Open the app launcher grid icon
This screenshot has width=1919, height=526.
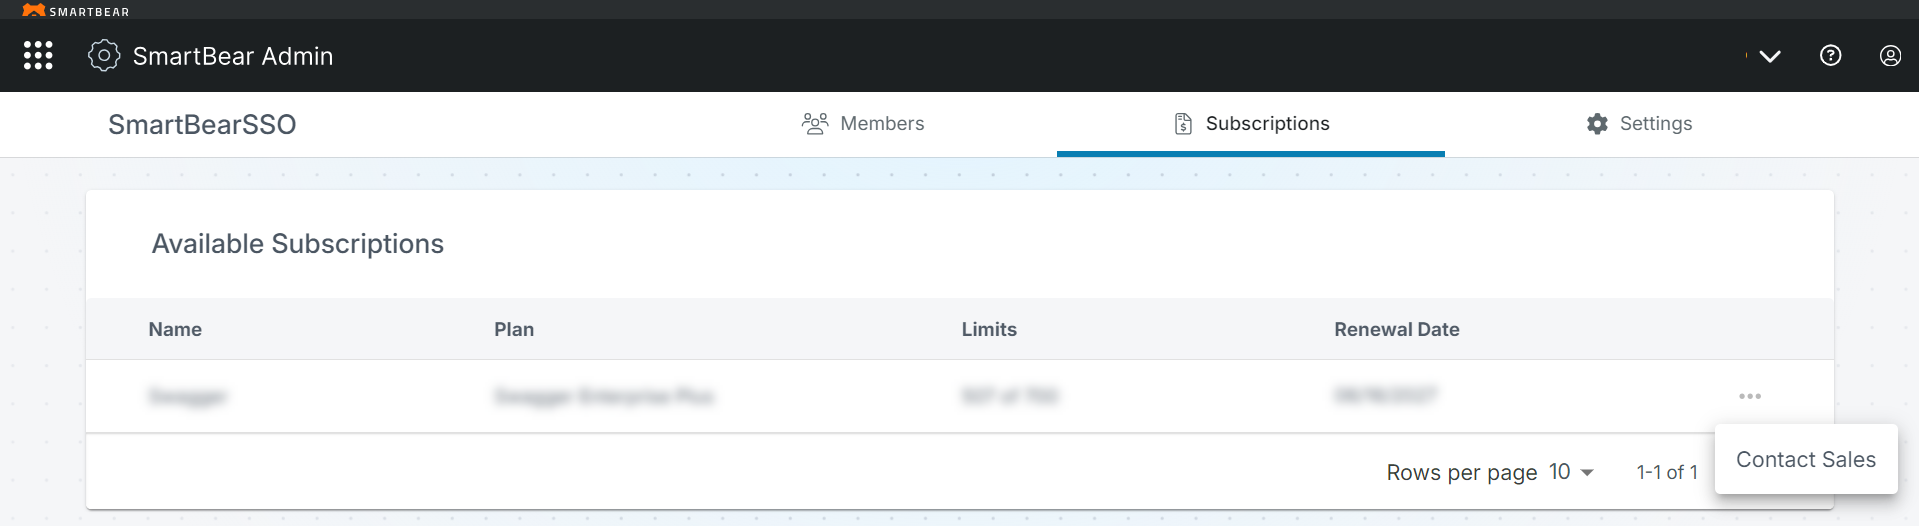38,56
